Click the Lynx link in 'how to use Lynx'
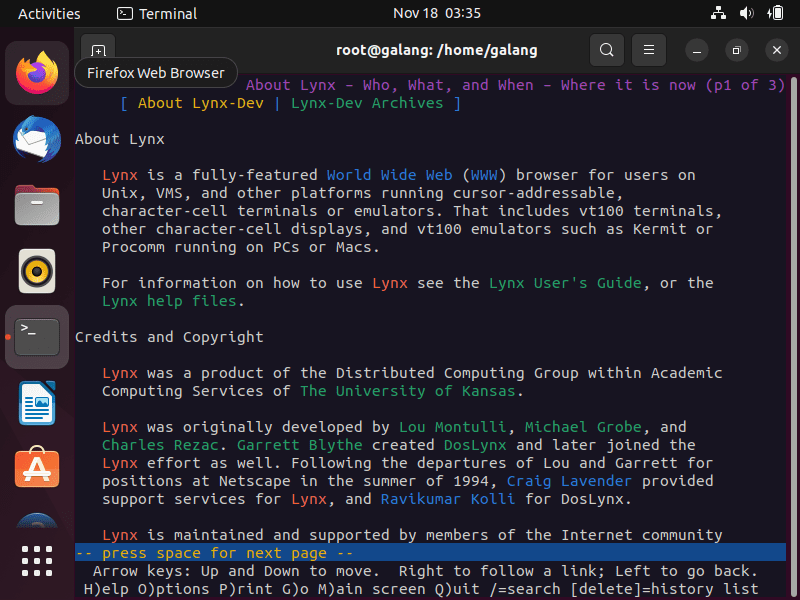The height and width of the screenshot is (600, 800). coord(390,283)
